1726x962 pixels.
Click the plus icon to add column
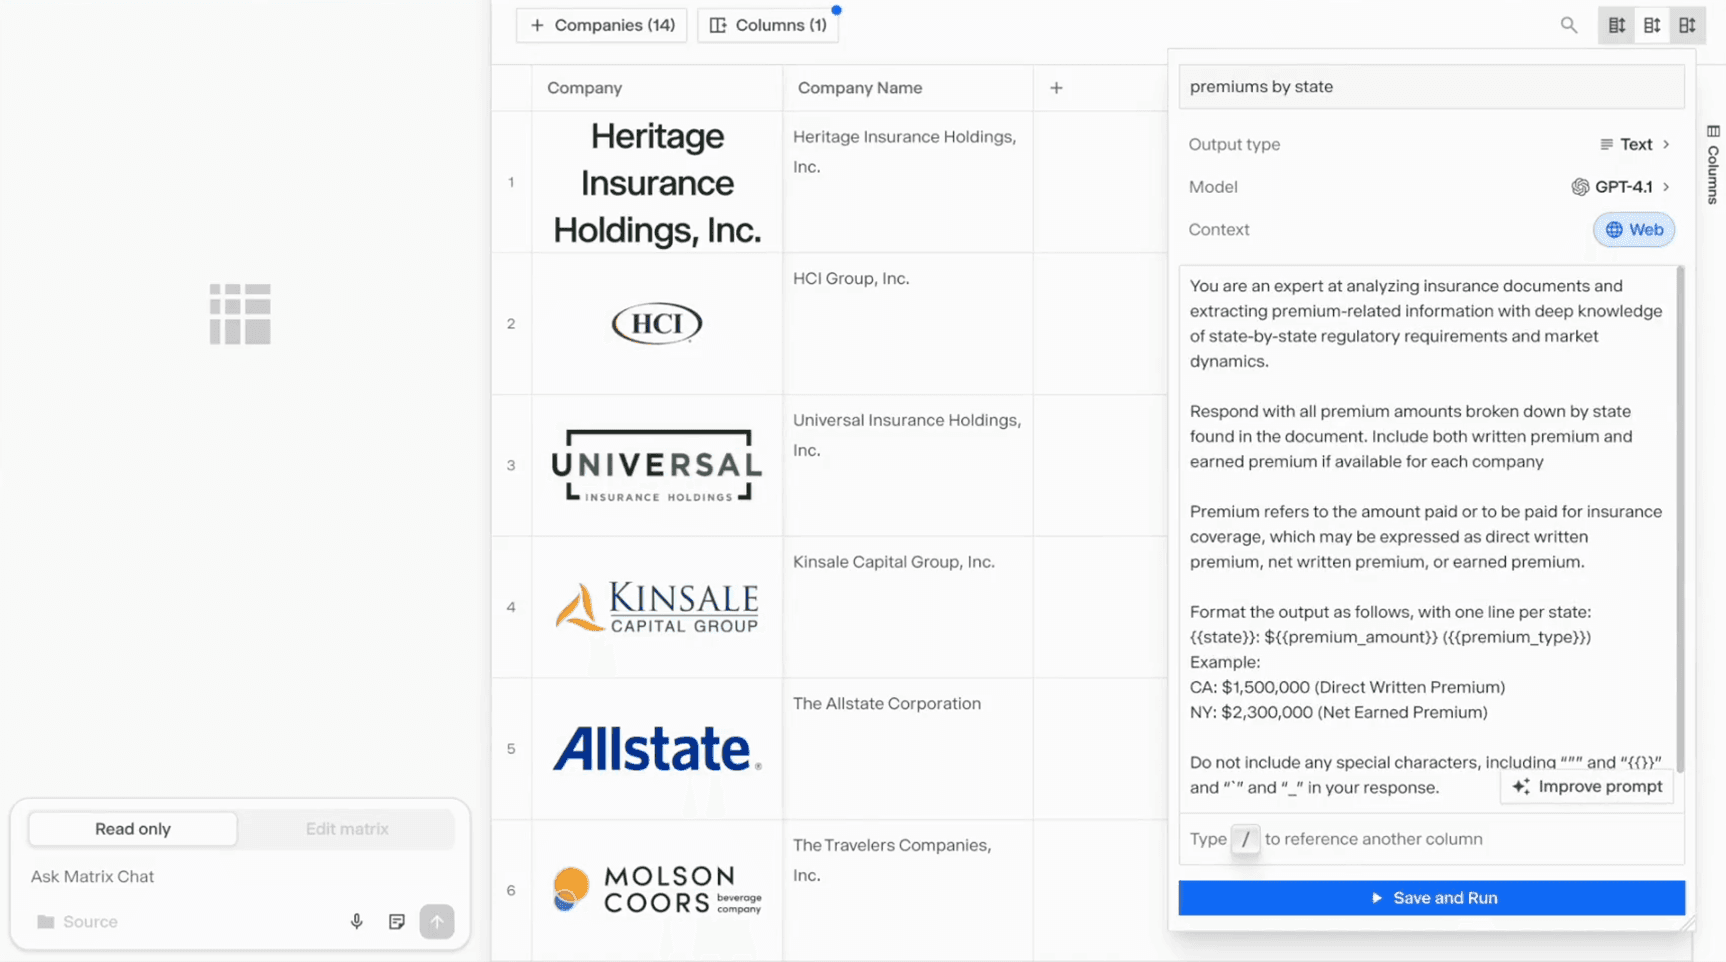1056,88
